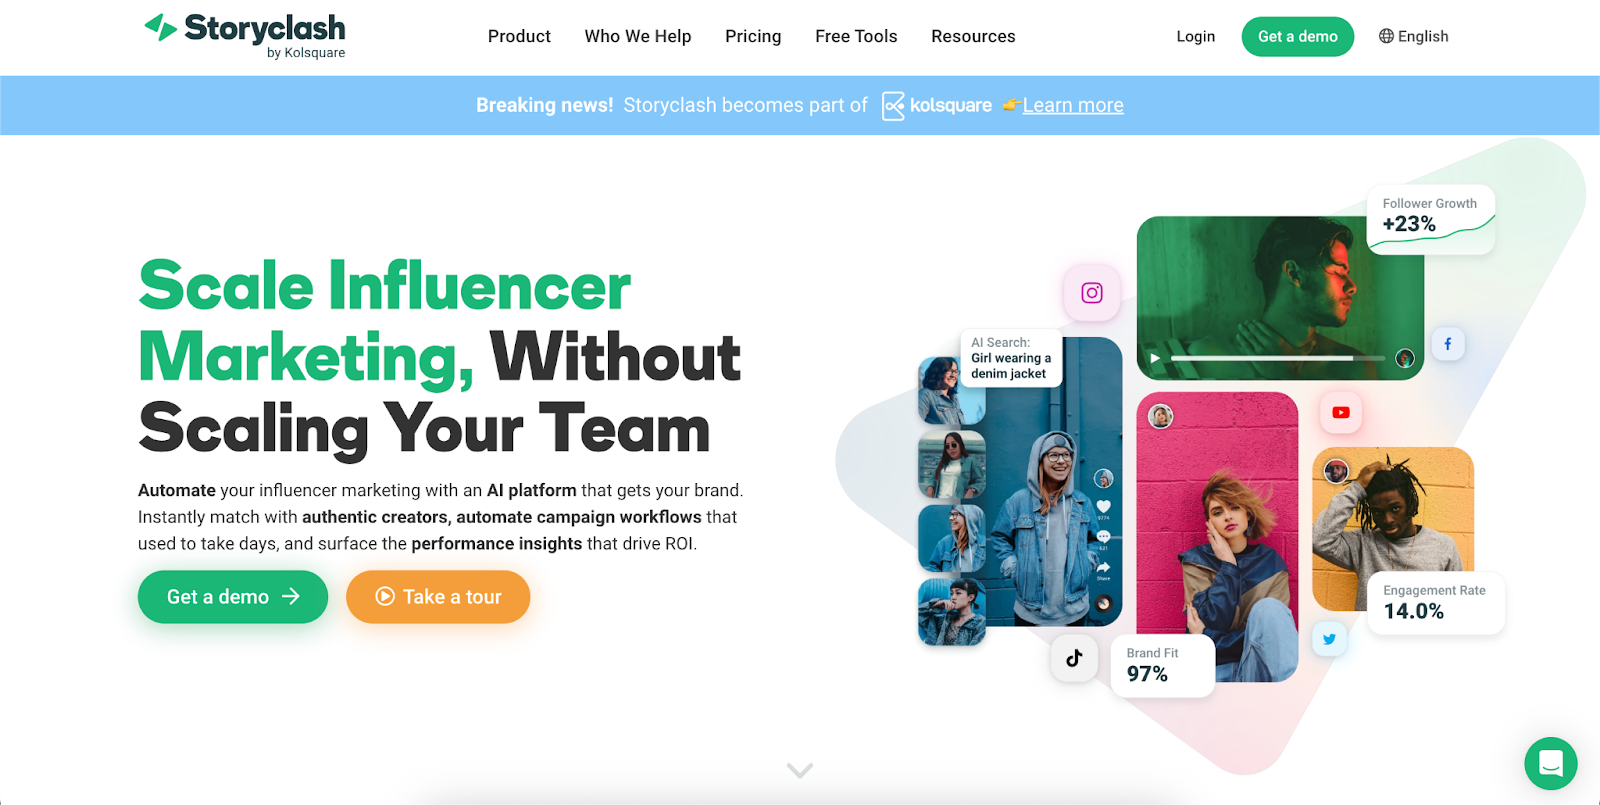Expand the Product menu
Image resolution: width=1600 pixels, height=805 pixels.
pos(519,36)
